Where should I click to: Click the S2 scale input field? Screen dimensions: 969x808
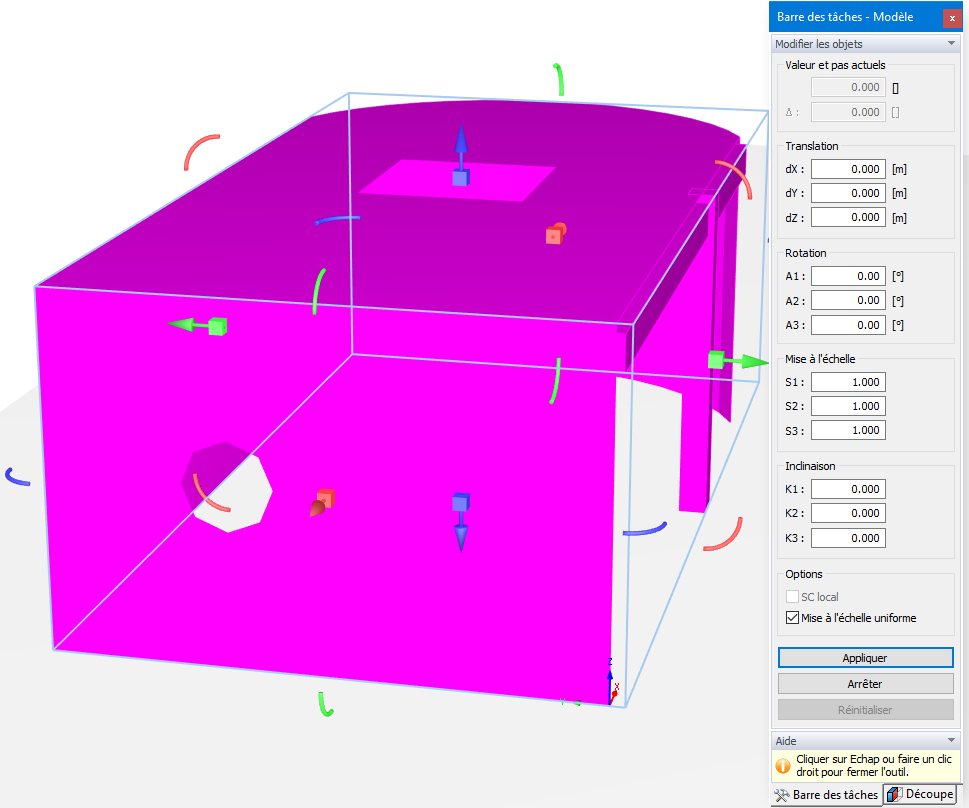[848, 406]
